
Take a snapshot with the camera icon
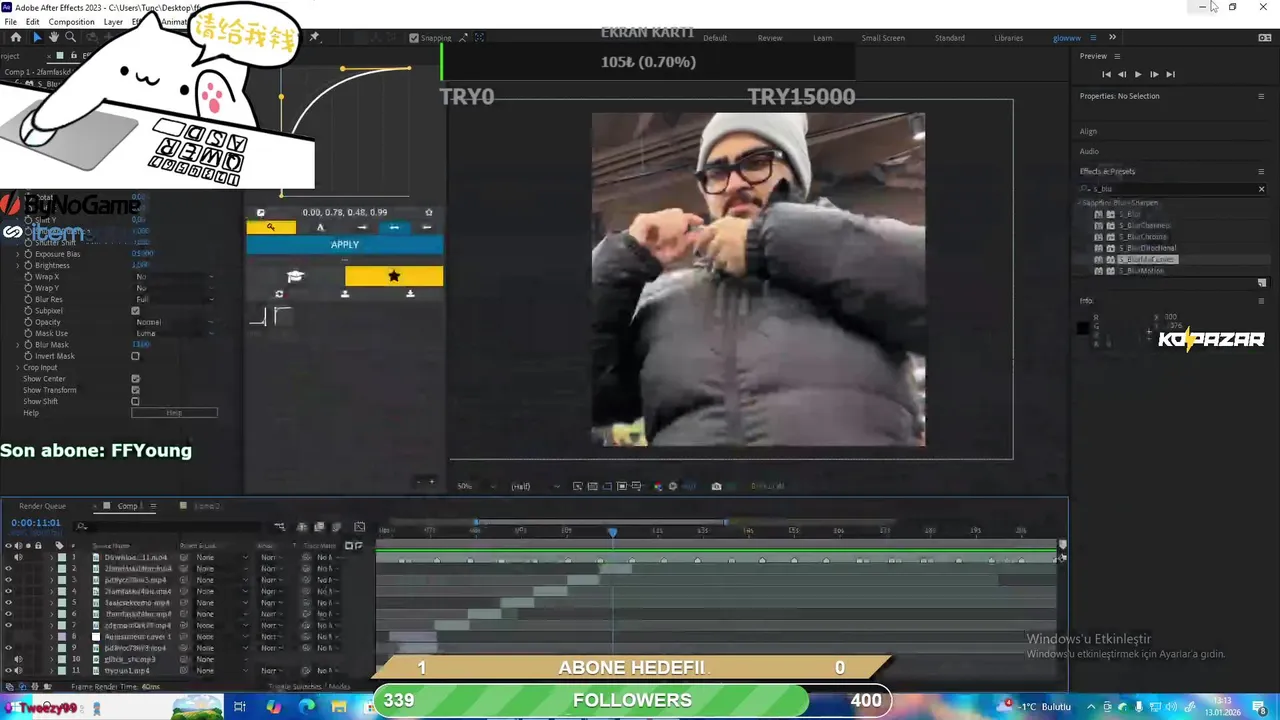tap(716, 486)
